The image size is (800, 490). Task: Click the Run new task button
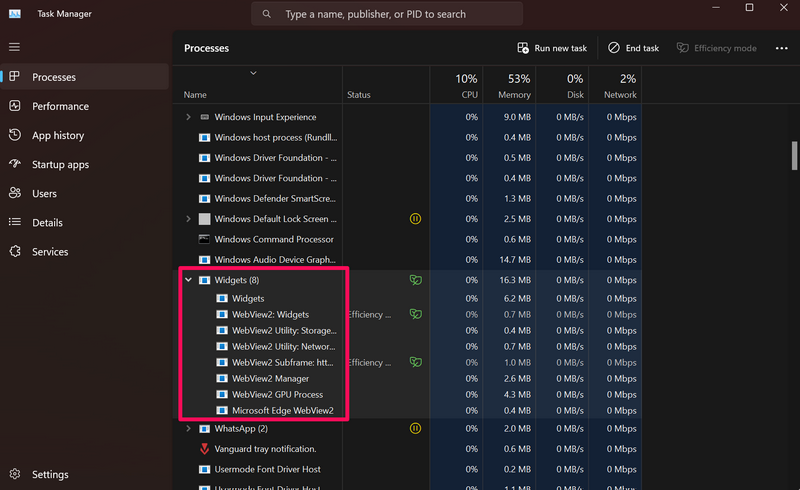[553, 48]
